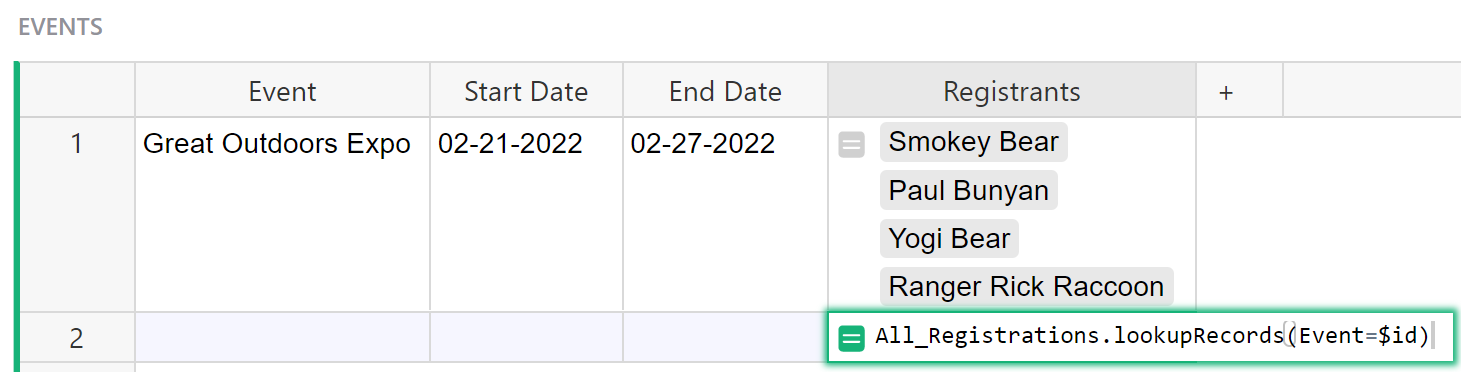Select the Registrants column header

pyautogui.click(x=1012, y=92)
